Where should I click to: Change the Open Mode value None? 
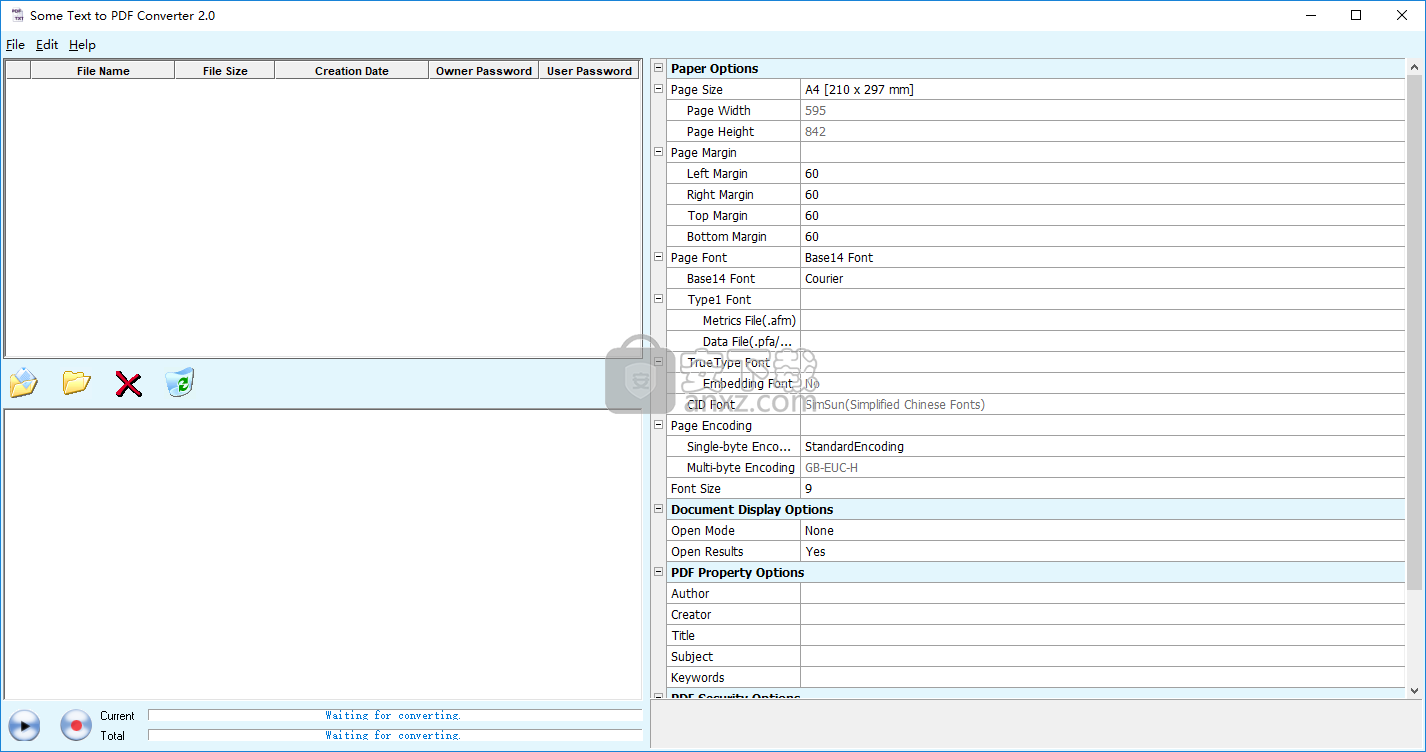pyautogui.click(x=1103, y=530)
